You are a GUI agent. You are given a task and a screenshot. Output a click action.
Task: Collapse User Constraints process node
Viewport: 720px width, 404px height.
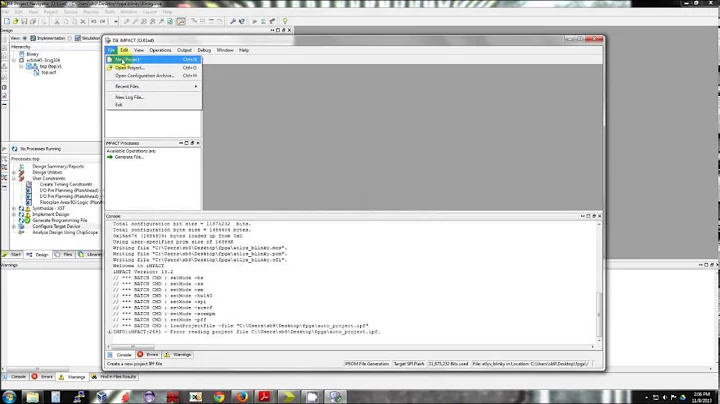click(14, 178)
